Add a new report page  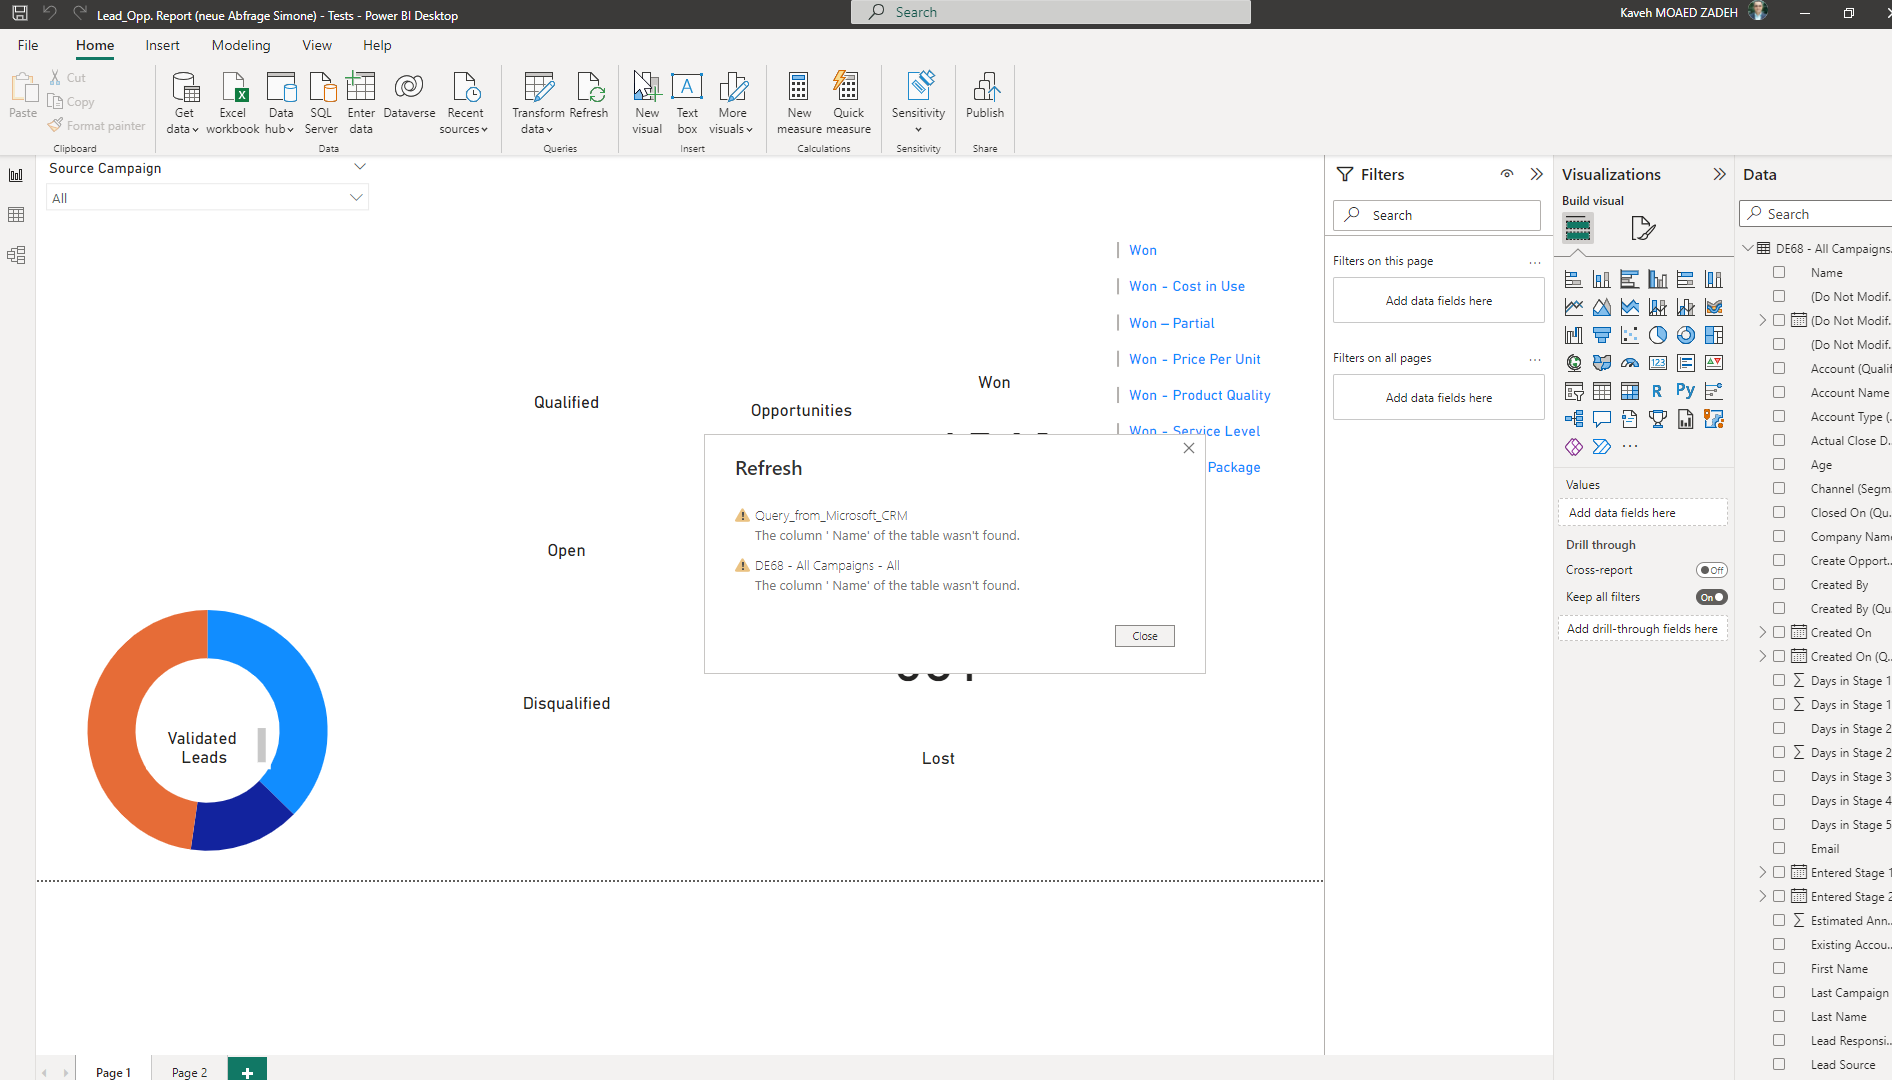(x=247, y=1071)
